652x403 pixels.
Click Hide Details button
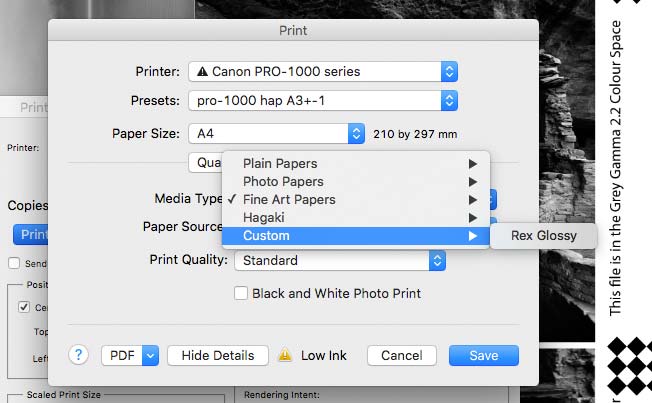pos(218,356)
